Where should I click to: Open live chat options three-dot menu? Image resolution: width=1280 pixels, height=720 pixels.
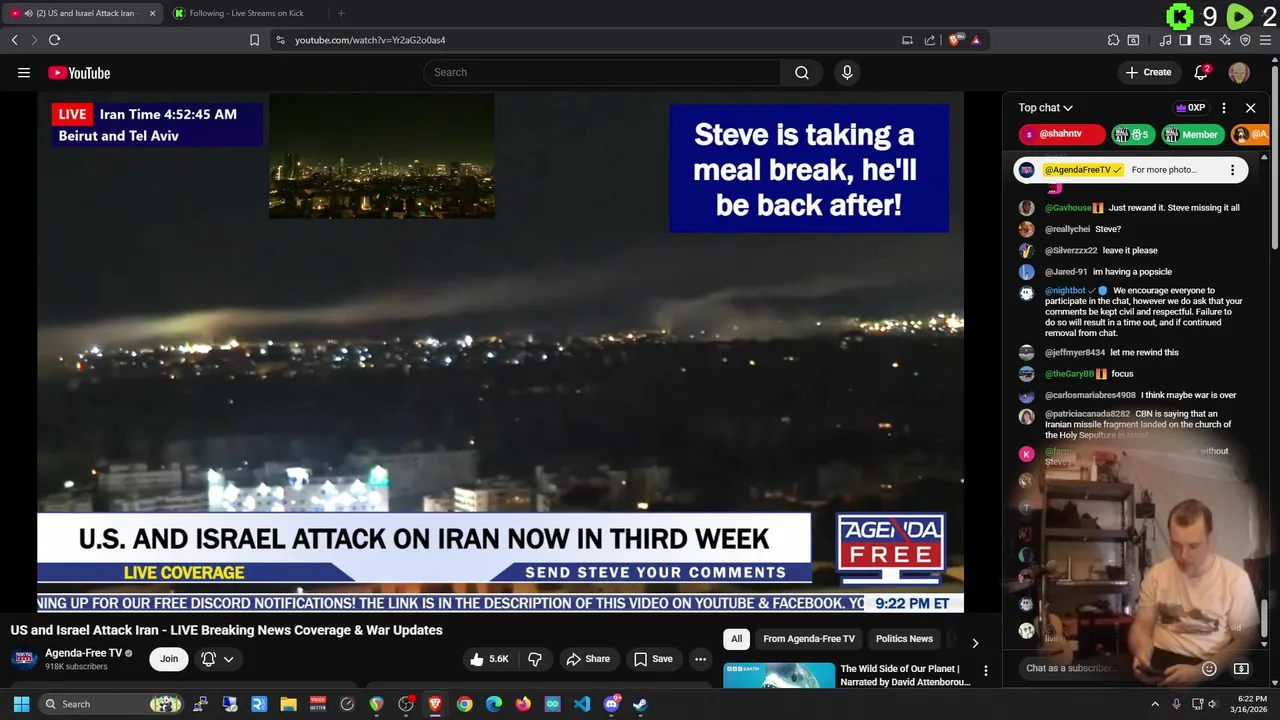(x=1224, y=108)
